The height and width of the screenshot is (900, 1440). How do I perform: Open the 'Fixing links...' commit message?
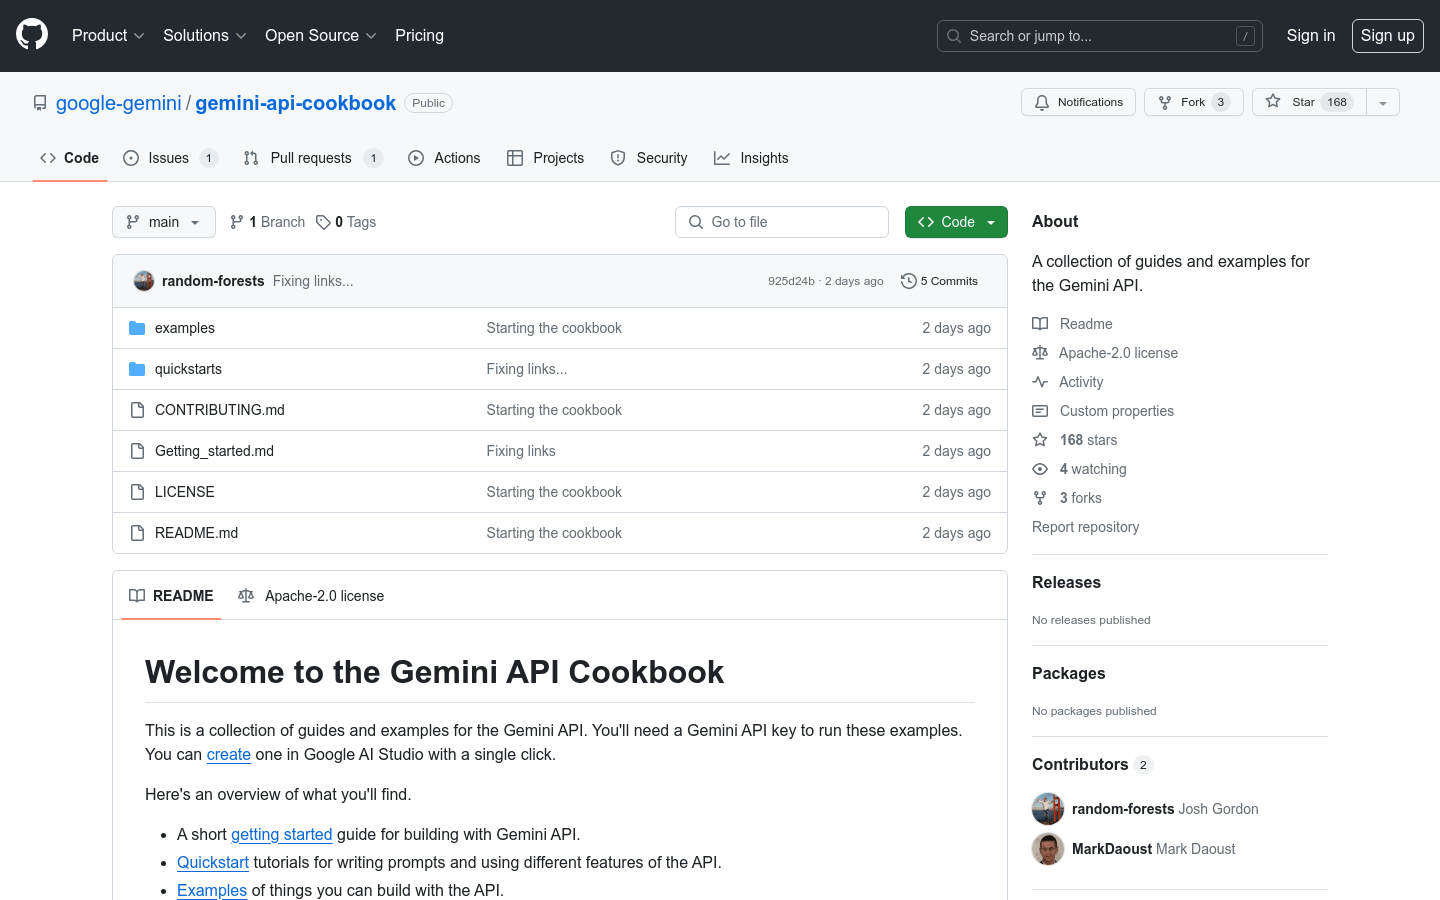tap(313, 281)
